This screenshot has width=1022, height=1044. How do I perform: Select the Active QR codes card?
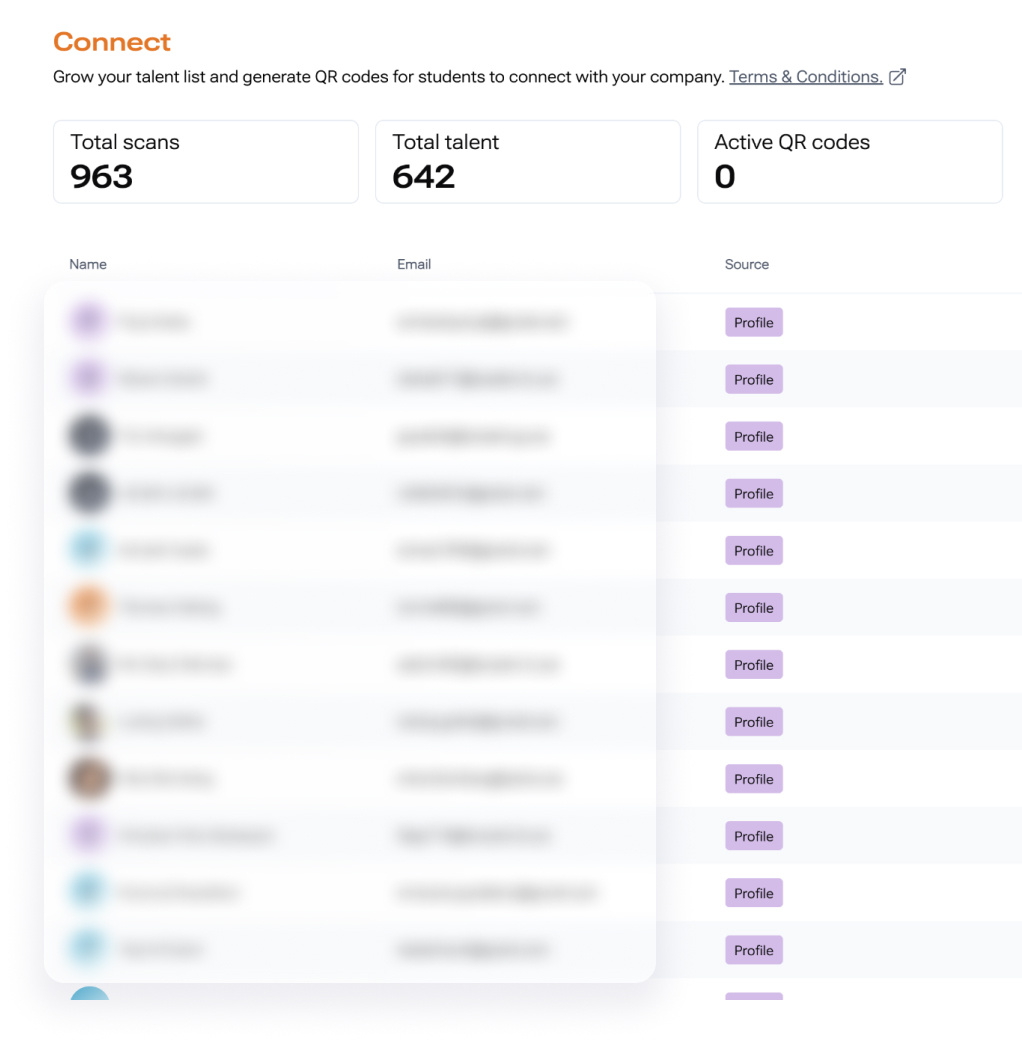click(849, 162)
